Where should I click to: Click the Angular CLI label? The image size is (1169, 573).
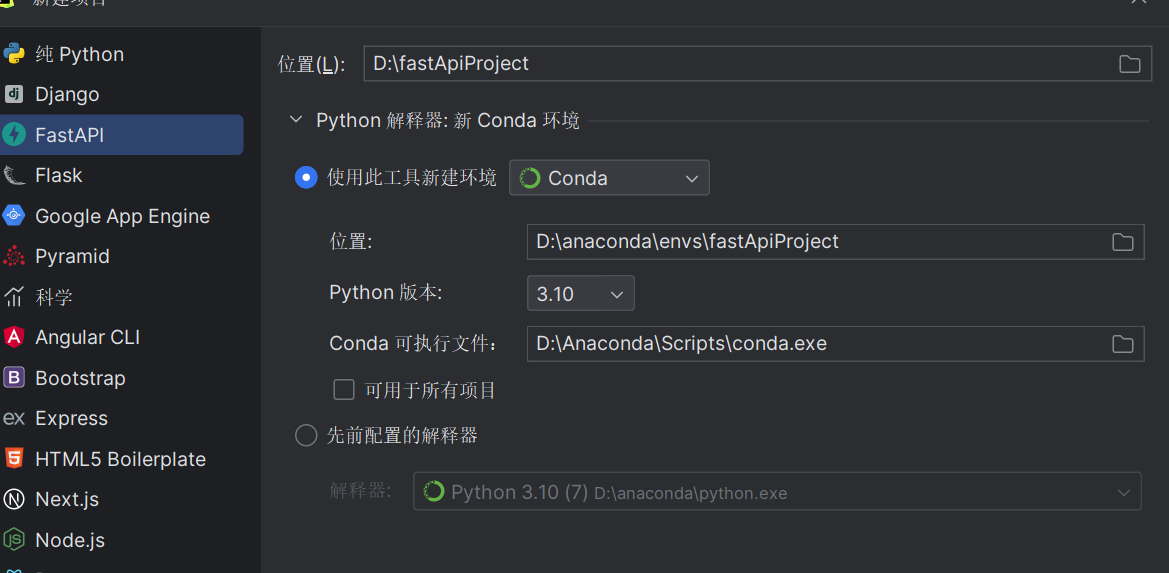click(87, 338)
